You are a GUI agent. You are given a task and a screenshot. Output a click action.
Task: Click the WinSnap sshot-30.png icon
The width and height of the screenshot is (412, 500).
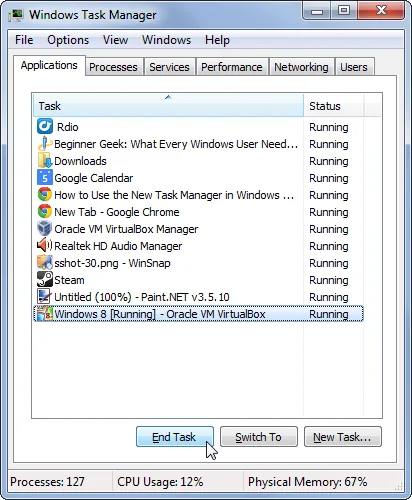click(x=45, y=263)
